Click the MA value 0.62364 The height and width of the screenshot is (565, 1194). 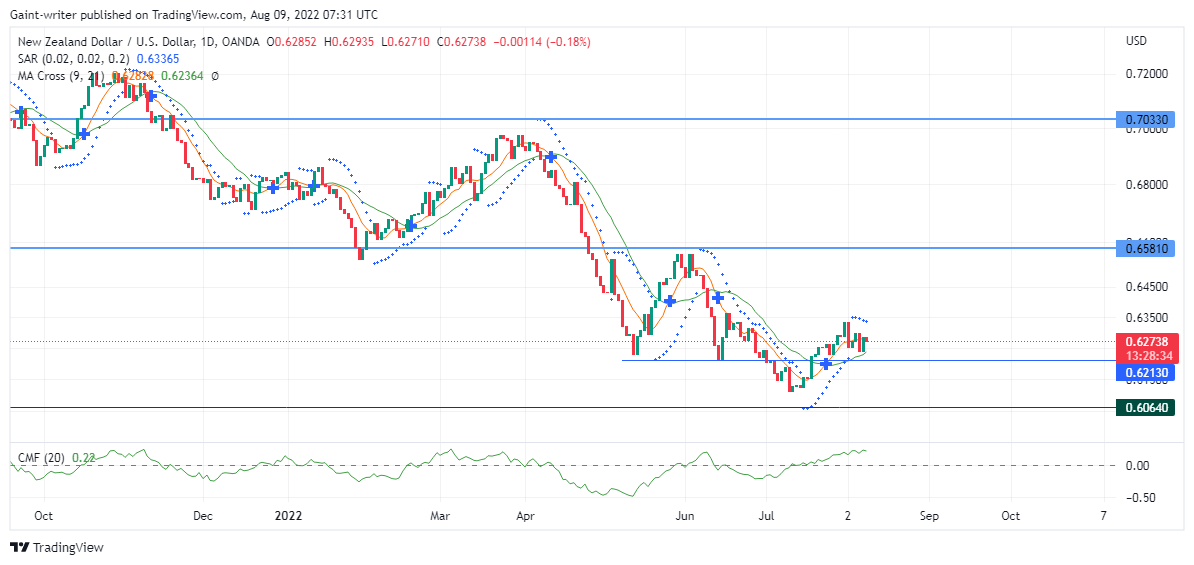tap(183, 76)
